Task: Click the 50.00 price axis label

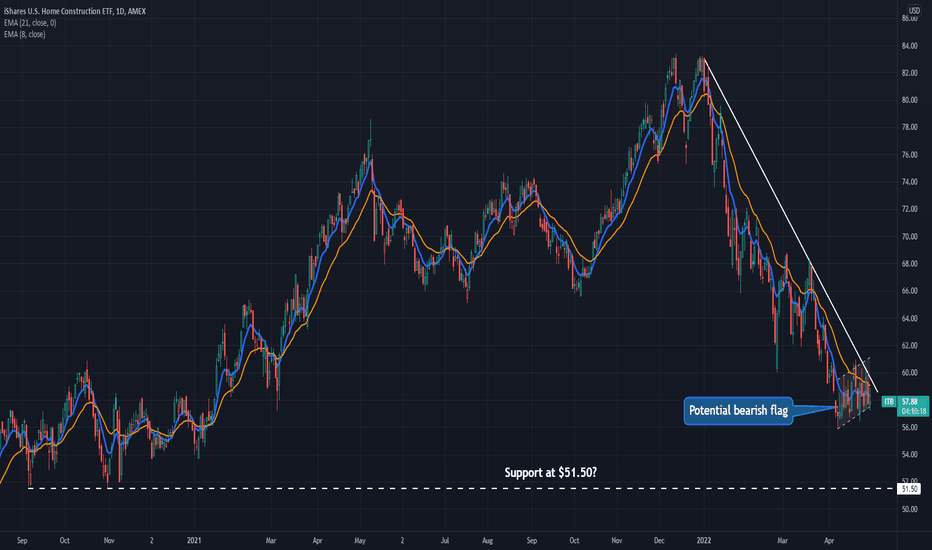Action: click(x=909, y=510)
